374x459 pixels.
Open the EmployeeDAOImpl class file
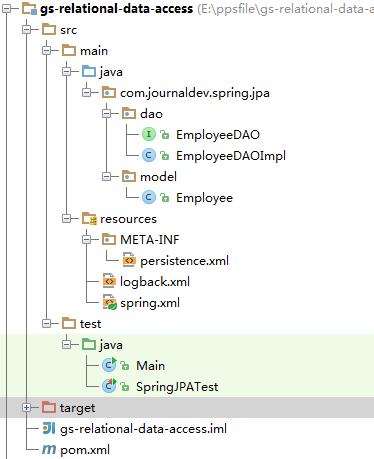pos(231,156)
